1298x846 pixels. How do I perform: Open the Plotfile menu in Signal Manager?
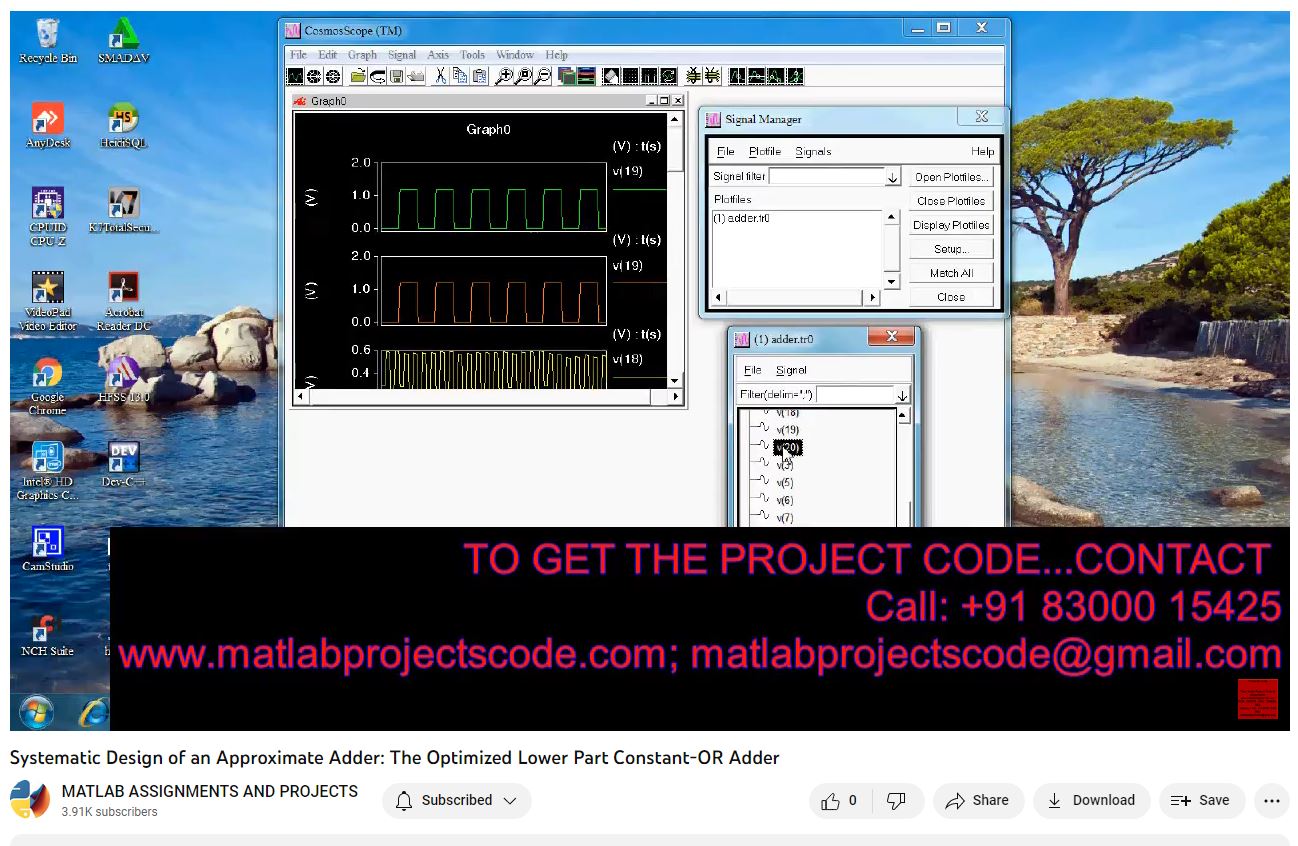pos(765,152)
